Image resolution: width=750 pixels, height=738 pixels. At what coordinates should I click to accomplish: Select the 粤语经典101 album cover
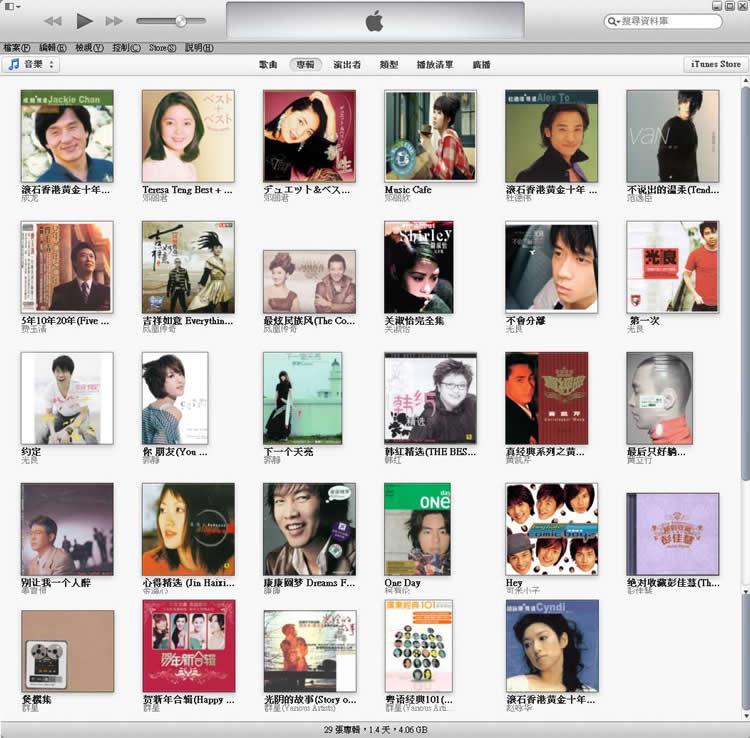pyautogui.click(x=419, y=646)
